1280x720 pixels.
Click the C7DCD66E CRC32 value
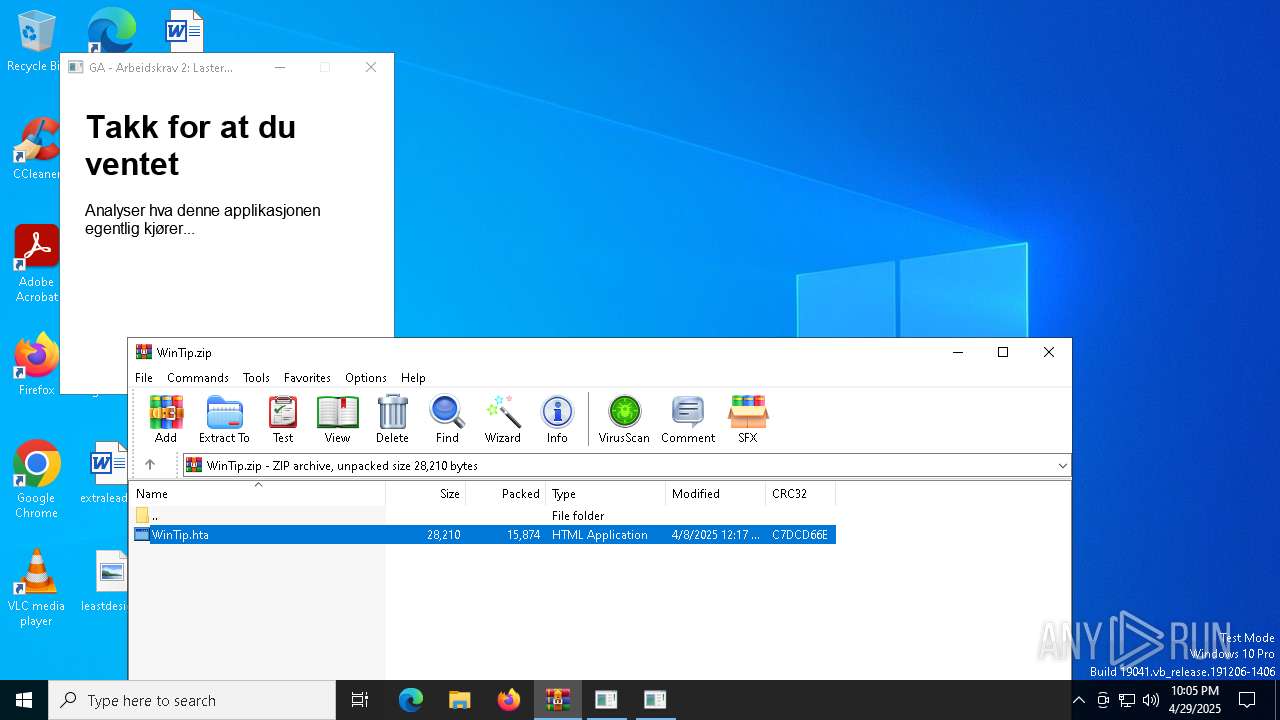point(800,535)
